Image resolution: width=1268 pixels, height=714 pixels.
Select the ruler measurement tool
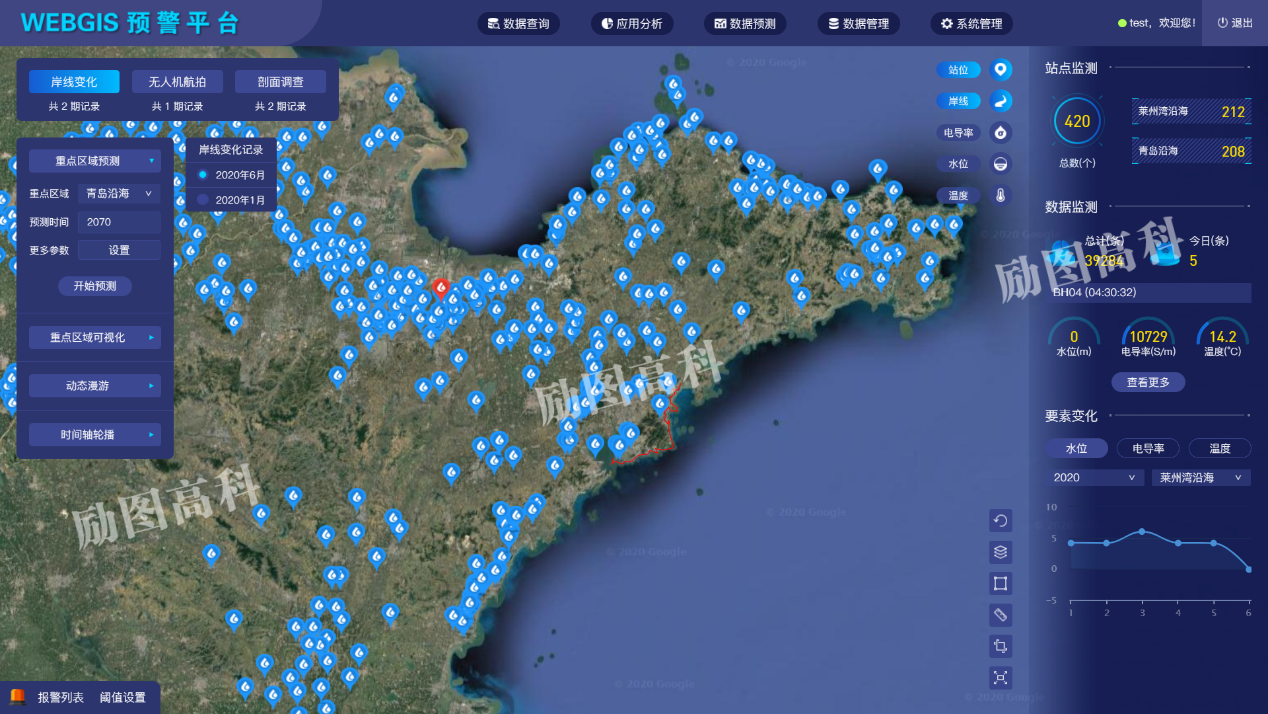(x=1000, y=614)
